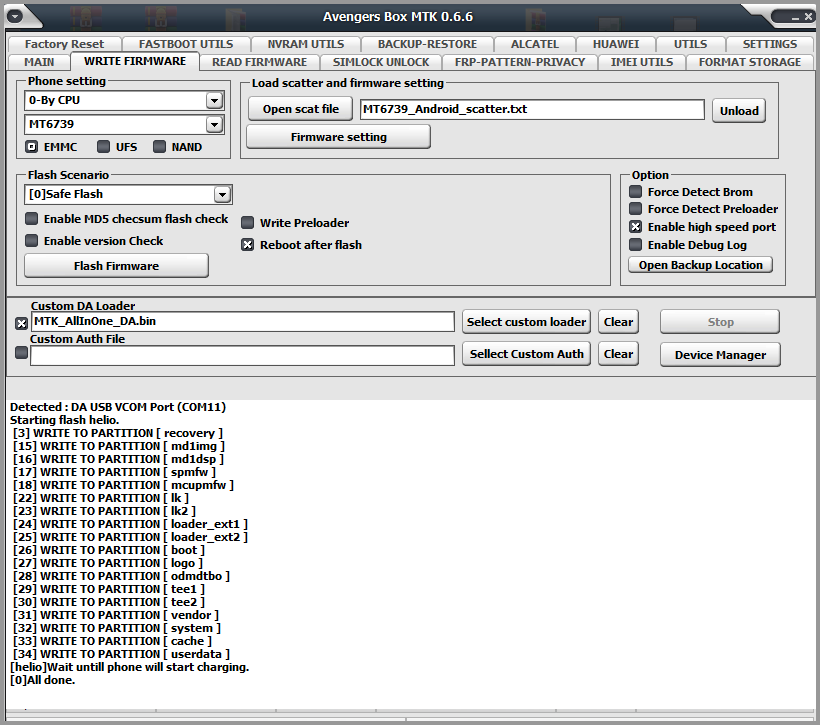Click log line 'Starting flash helio.'
This screenshot has height=725, width=820.
tap(64, 420)
